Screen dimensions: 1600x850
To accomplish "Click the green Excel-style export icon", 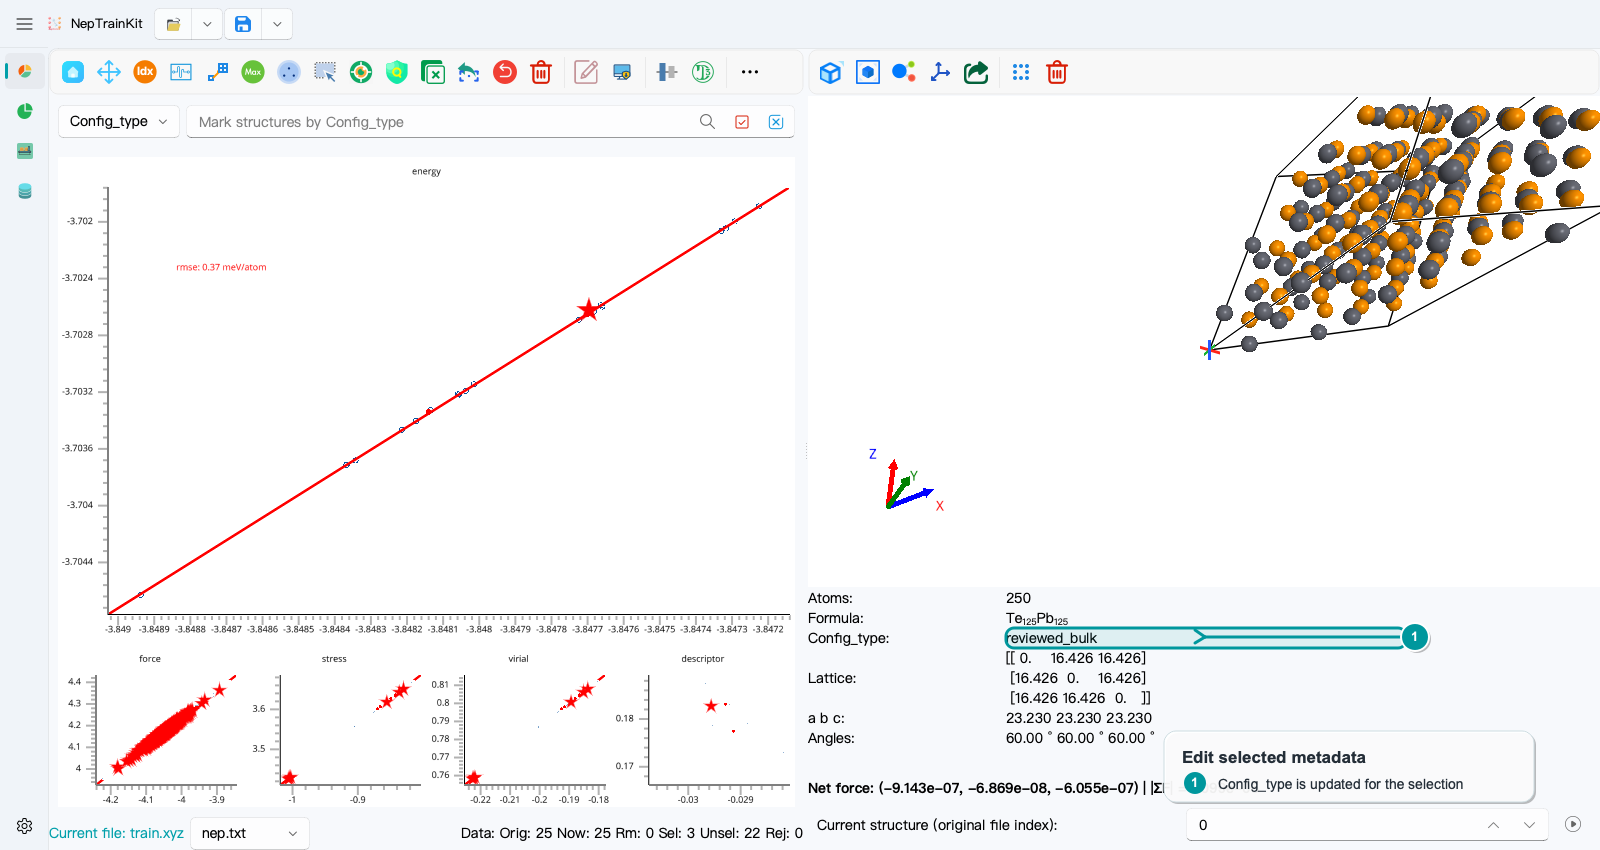I will 433,72.
